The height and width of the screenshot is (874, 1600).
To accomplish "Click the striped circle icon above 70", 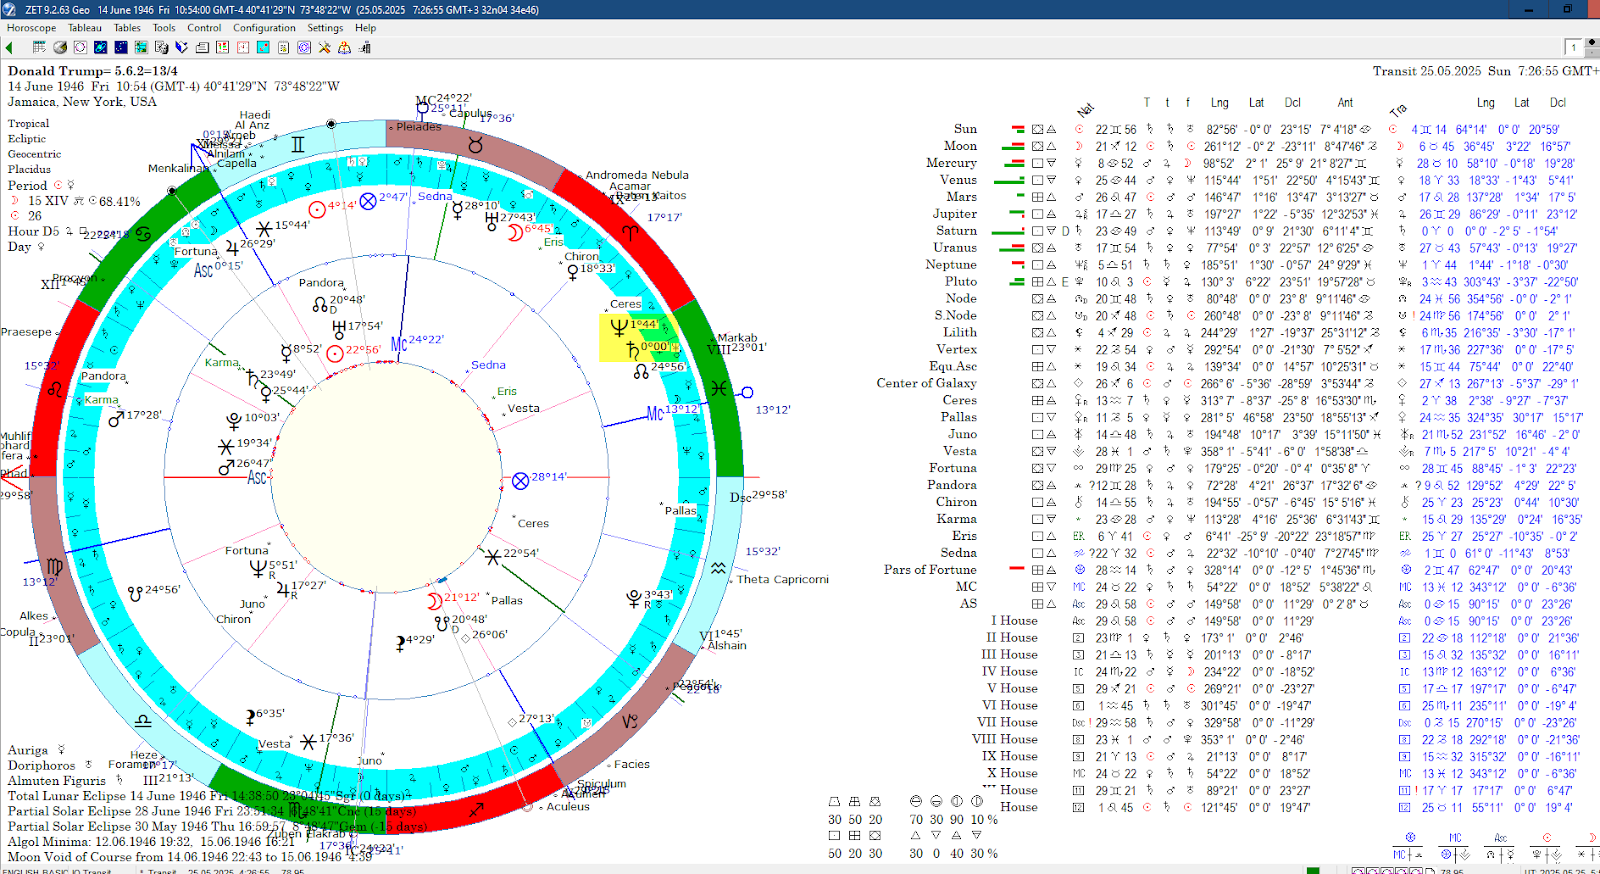I will (915, 802).
